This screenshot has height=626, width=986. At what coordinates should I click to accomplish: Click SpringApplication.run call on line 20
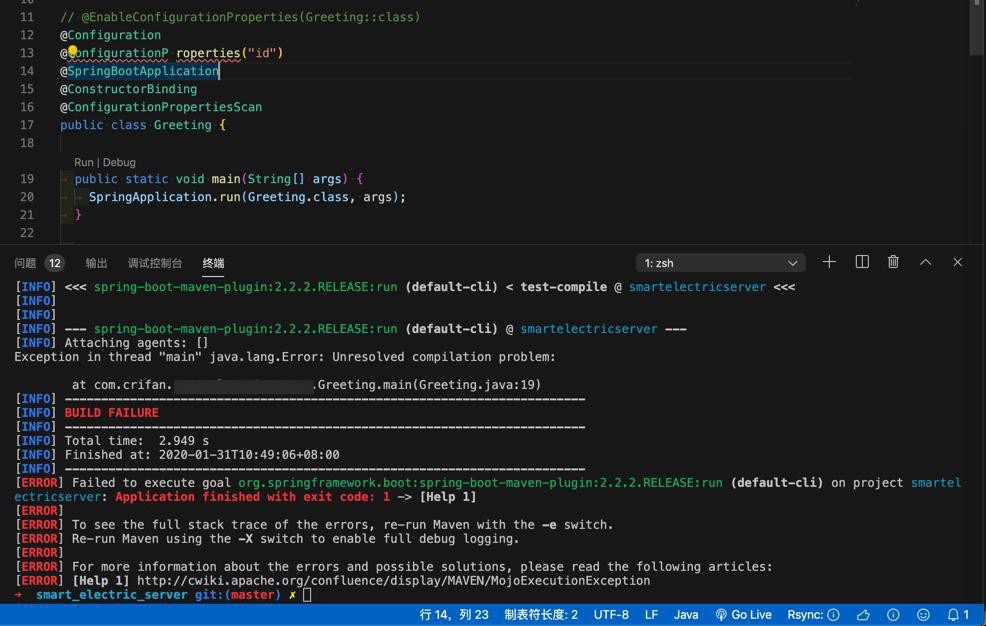164,197
